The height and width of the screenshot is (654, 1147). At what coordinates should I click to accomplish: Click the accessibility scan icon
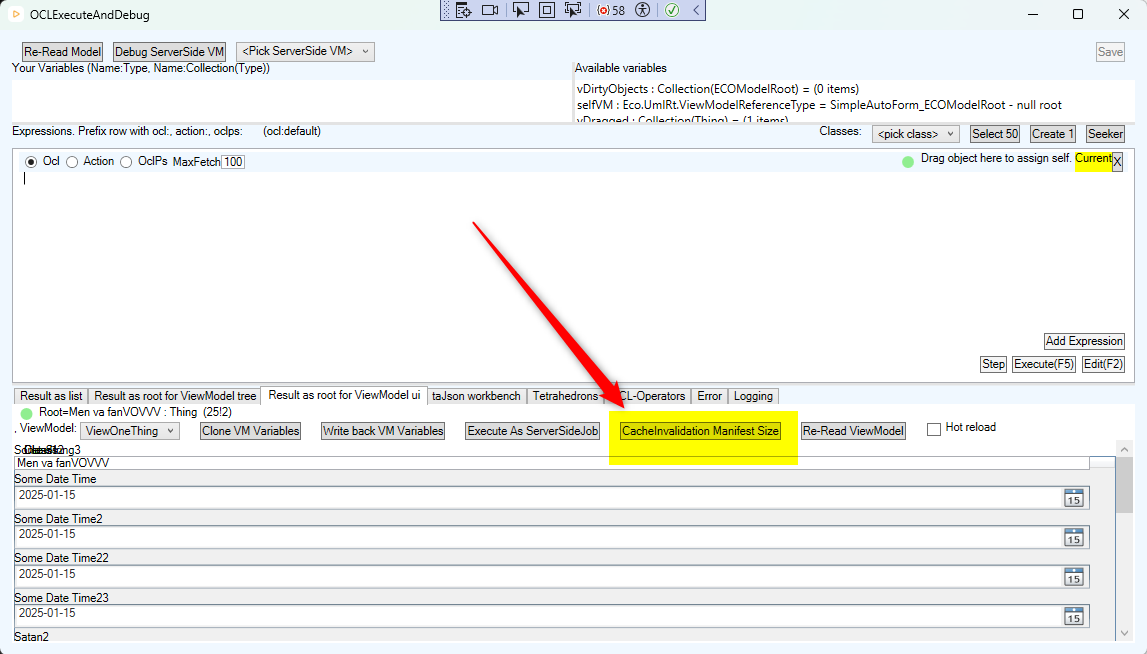[x=643, y=10]
